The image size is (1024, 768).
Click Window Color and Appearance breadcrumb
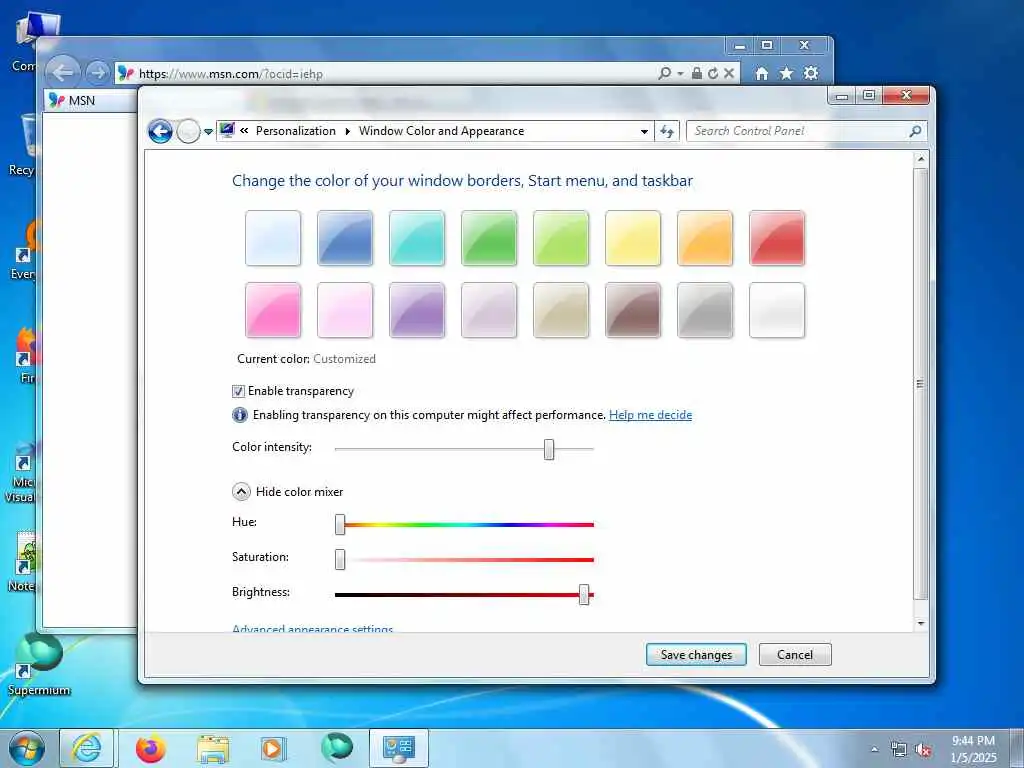tap(441, 131)
